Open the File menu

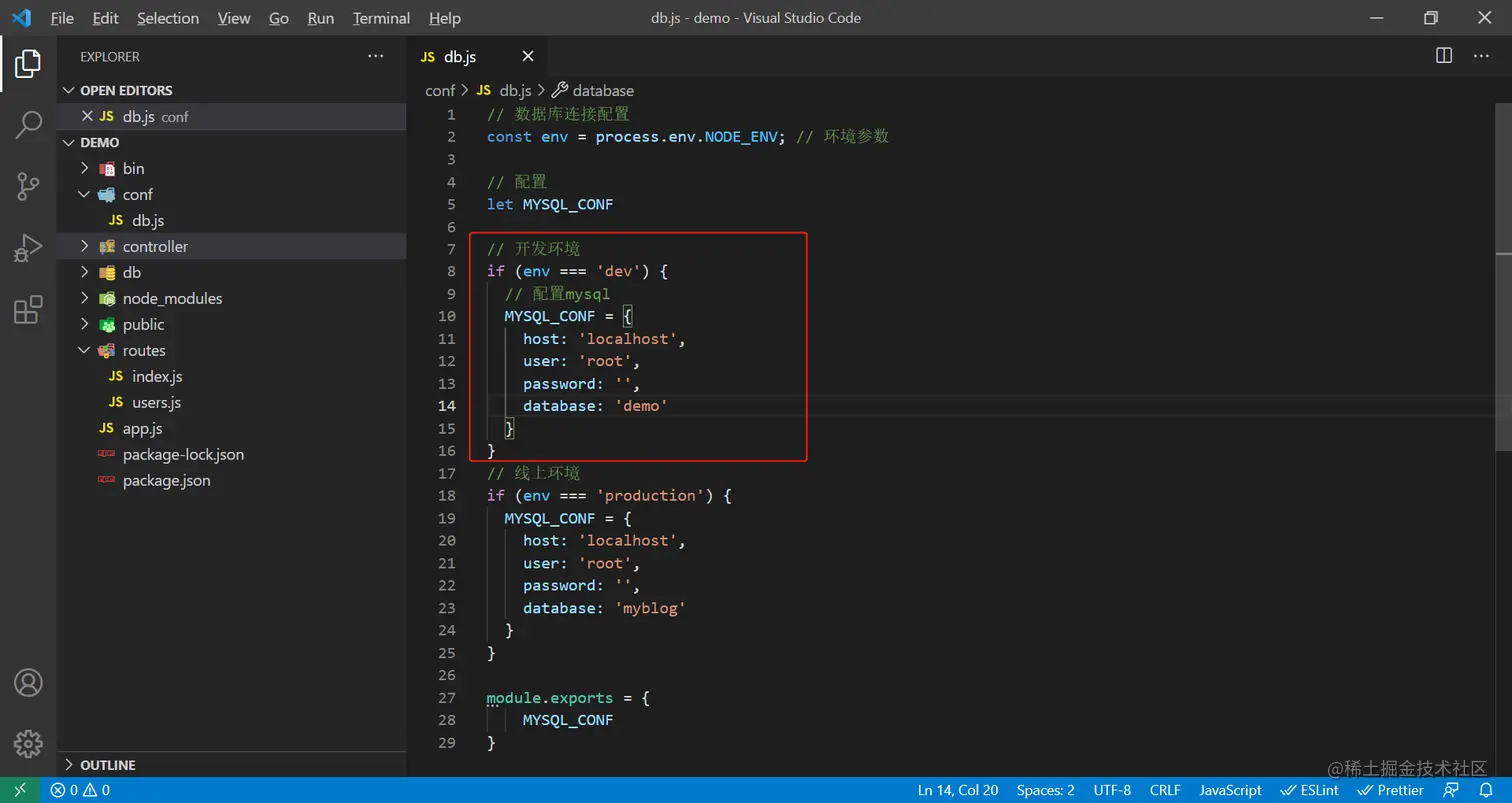62,18
